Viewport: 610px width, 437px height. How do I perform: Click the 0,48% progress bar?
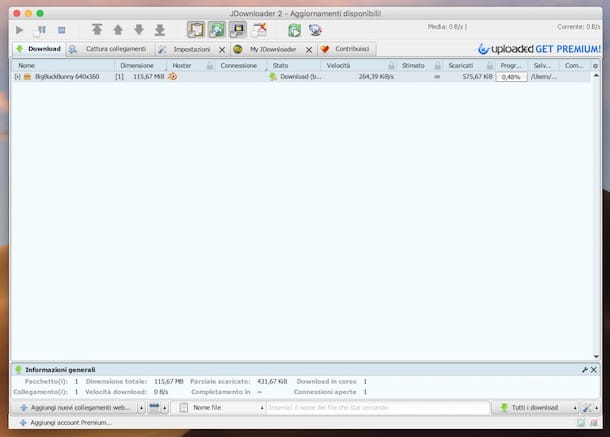point(511,77)
